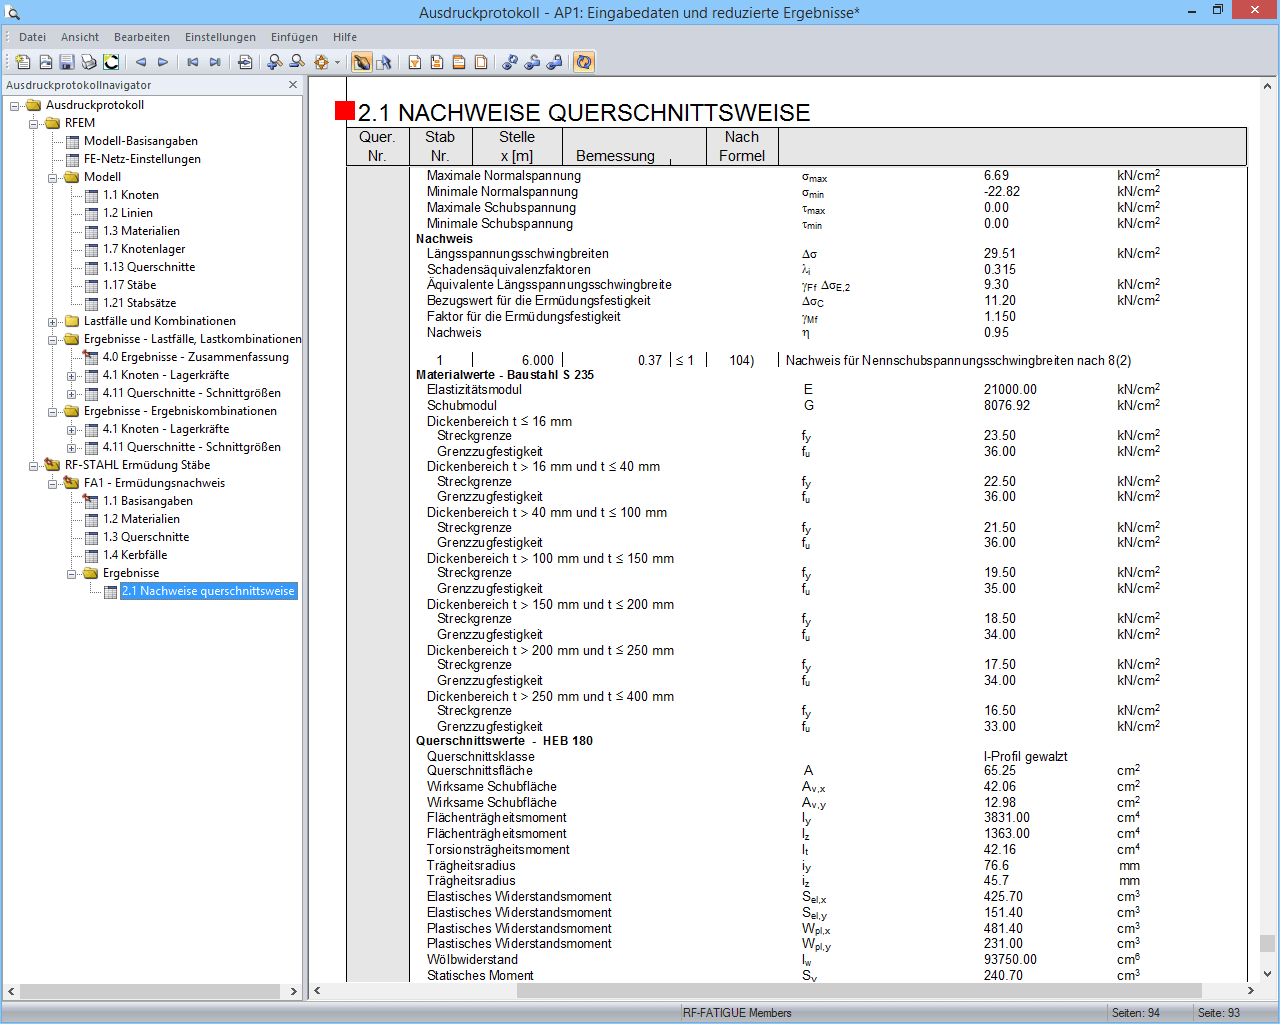Image resolution: width=1280 pixels, height=1024 pixels.
Task: Collapse FA1 - Ermüdungsnachweis node
Action: point(53,483)
